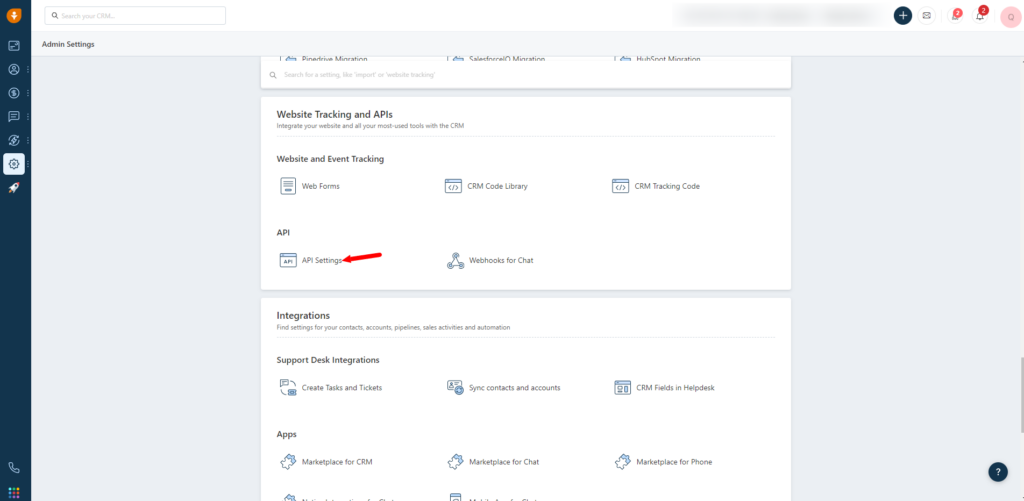Click the magnifier icon in settings search
Viewport: 1024px width, 501px height.
(273, 75)
